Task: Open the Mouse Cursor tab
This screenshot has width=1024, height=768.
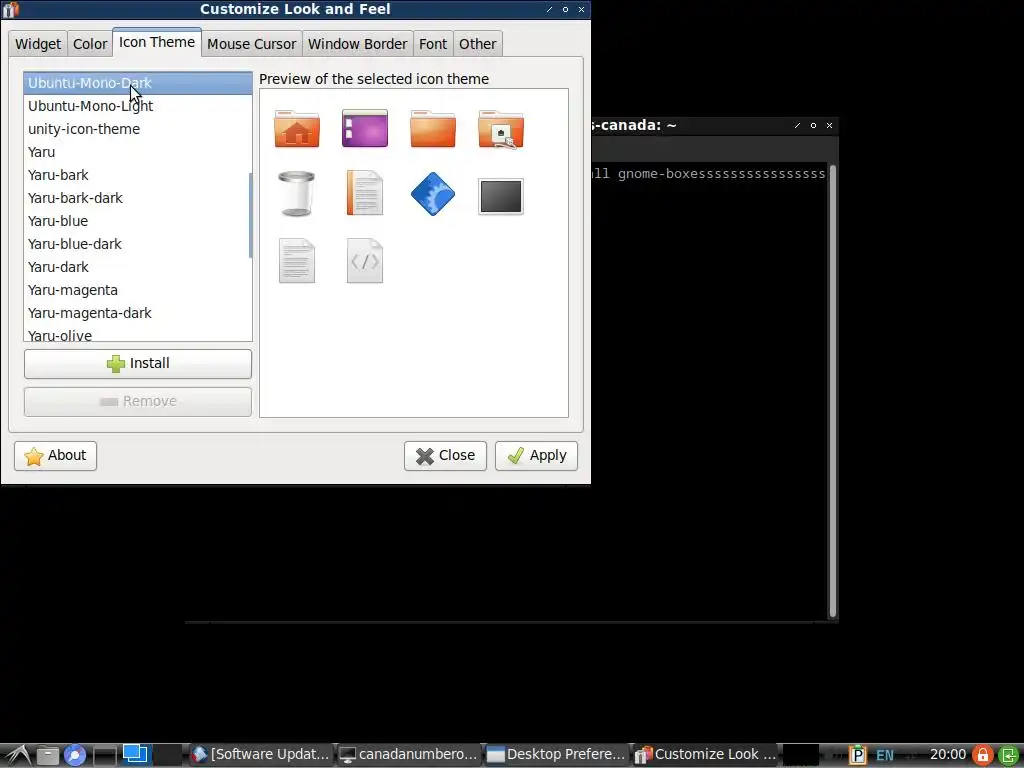Action: click(251, 44)
